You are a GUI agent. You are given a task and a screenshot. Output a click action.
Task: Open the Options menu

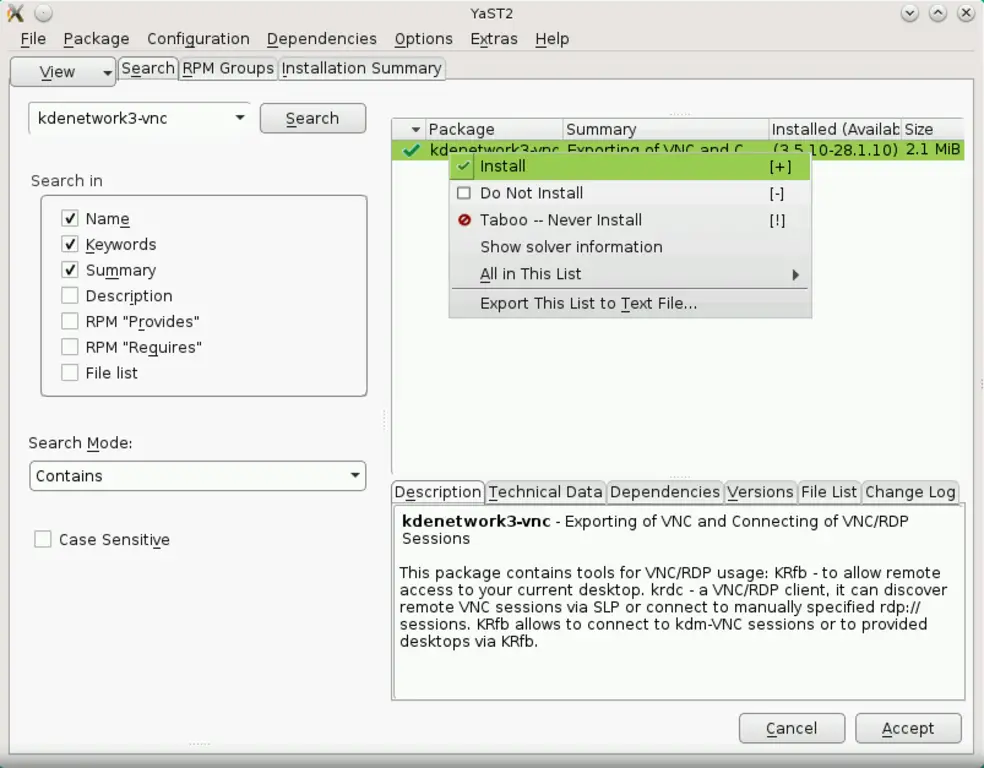[424, 39]
